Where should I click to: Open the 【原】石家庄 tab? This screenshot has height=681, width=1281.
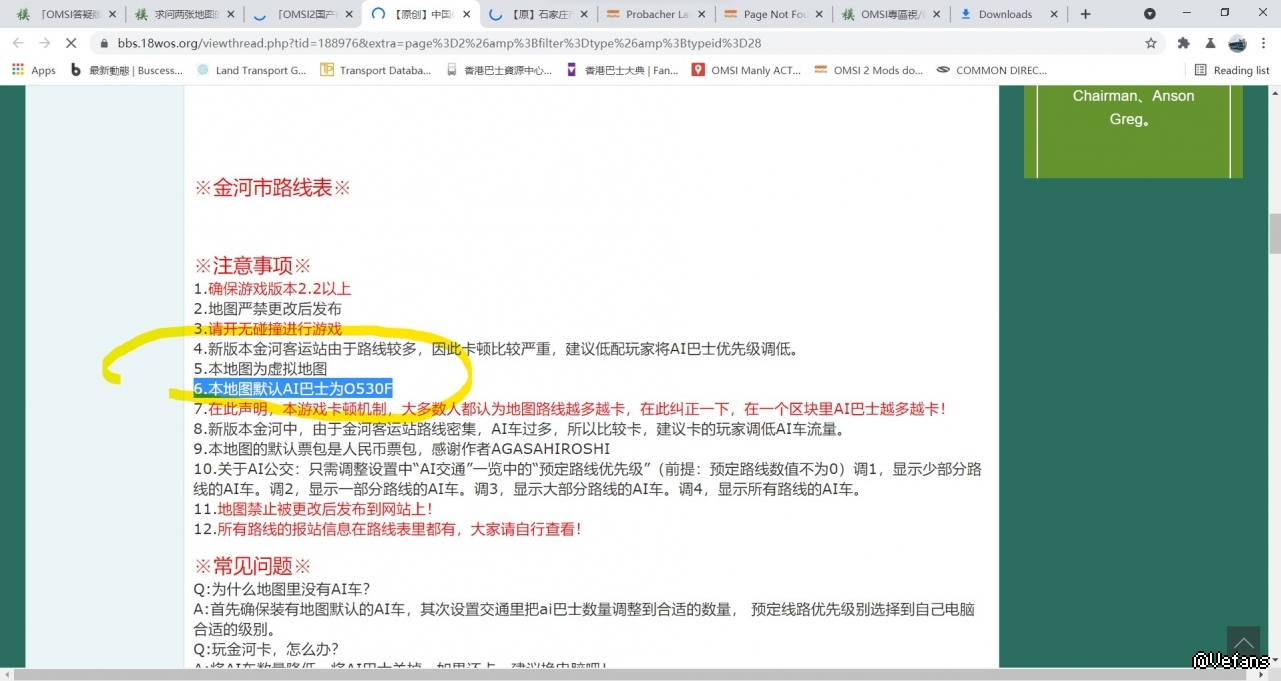537,14
